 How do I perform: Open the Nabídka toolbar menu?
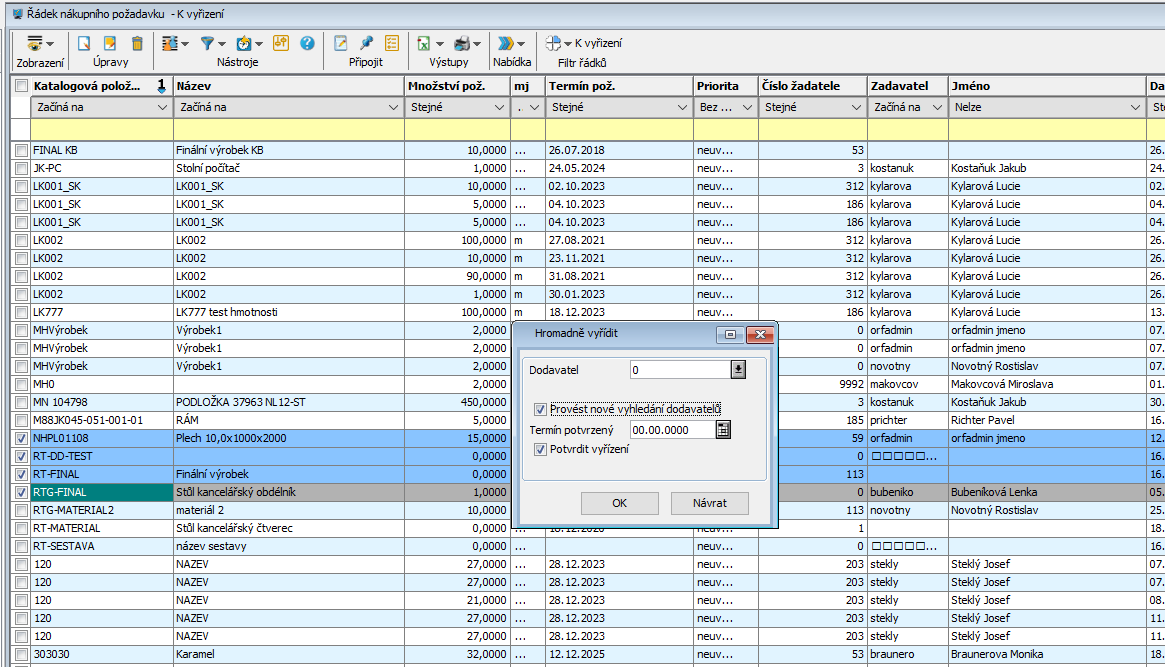(512, 44)
